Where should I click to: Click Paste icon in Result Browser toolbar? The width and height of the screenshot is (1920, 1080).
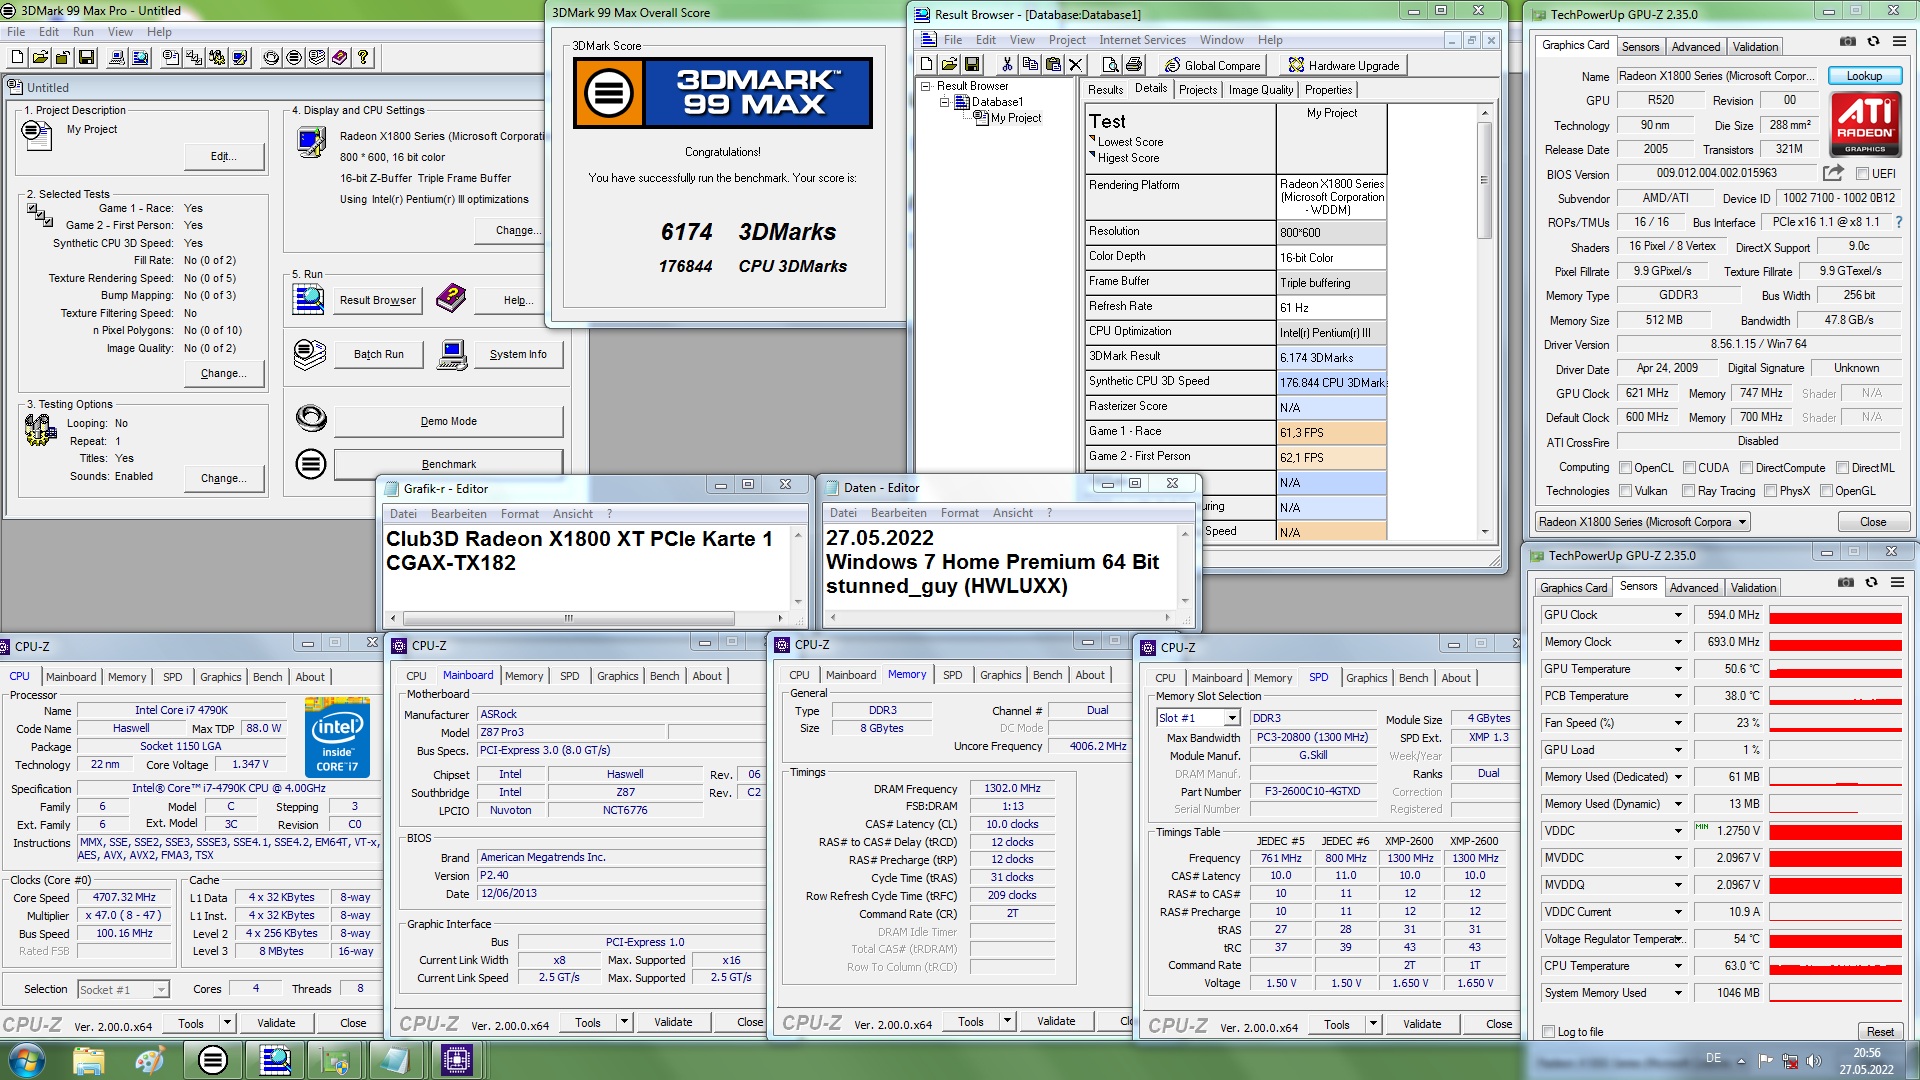(1053, 65)
